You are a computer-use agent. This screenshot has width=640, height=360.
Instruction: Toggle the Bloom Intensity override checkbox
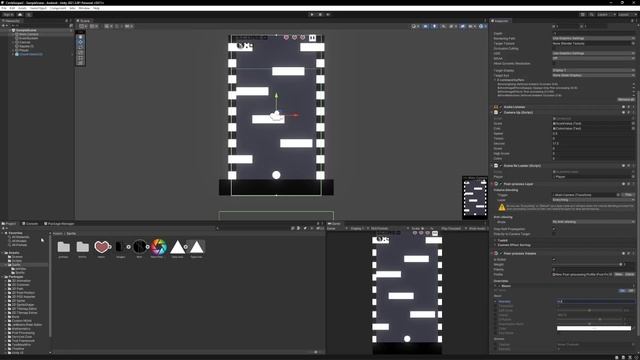[496, 302]
